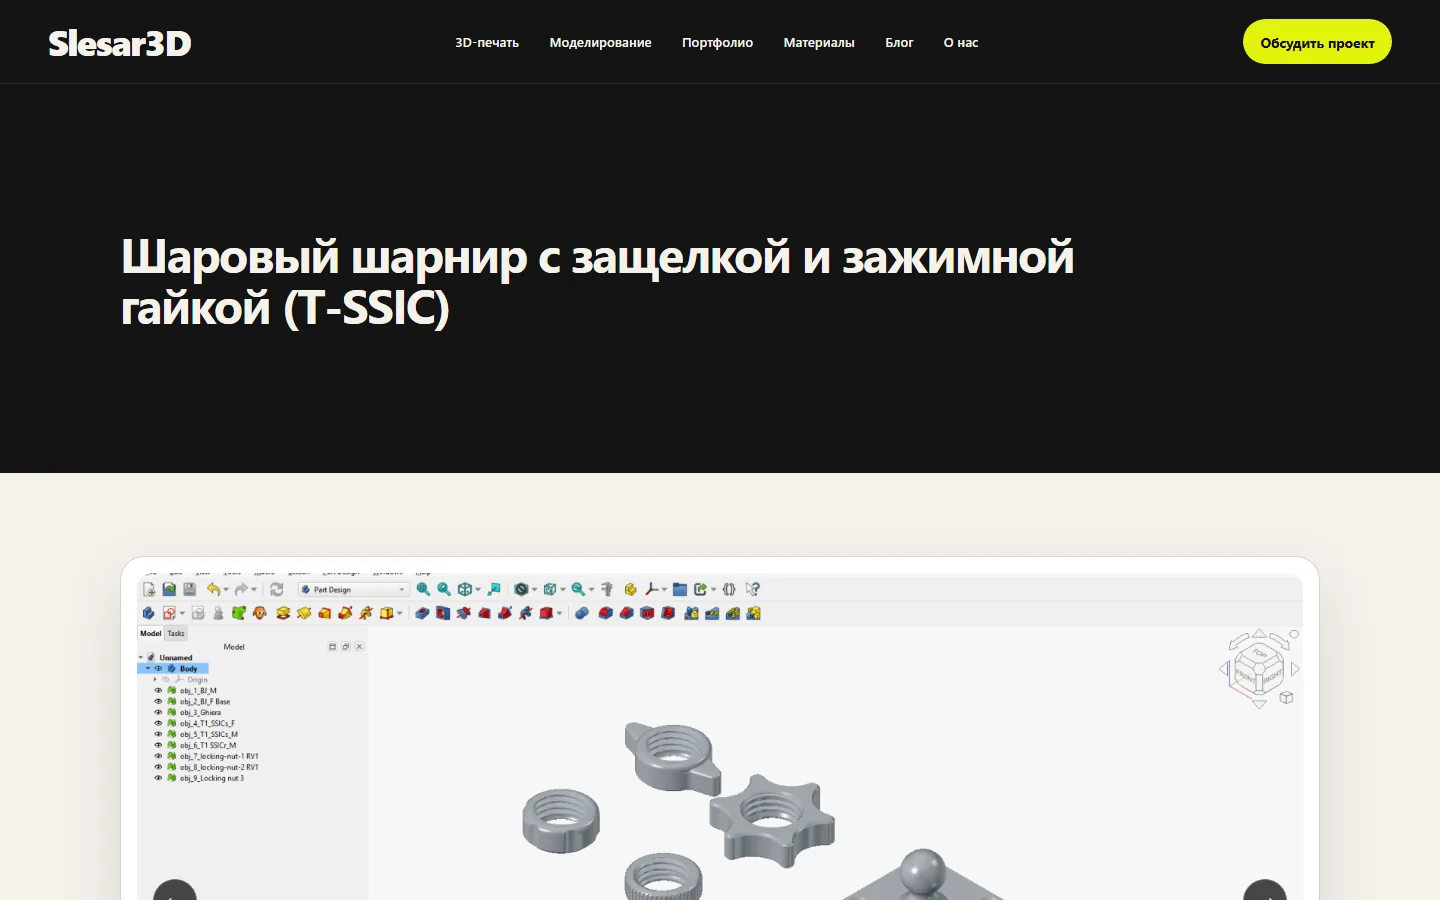This screenshot has height=900, width=1440.
Task: Click the Save floppy-disk icon in FreeCAD
Action: point(189,590)
